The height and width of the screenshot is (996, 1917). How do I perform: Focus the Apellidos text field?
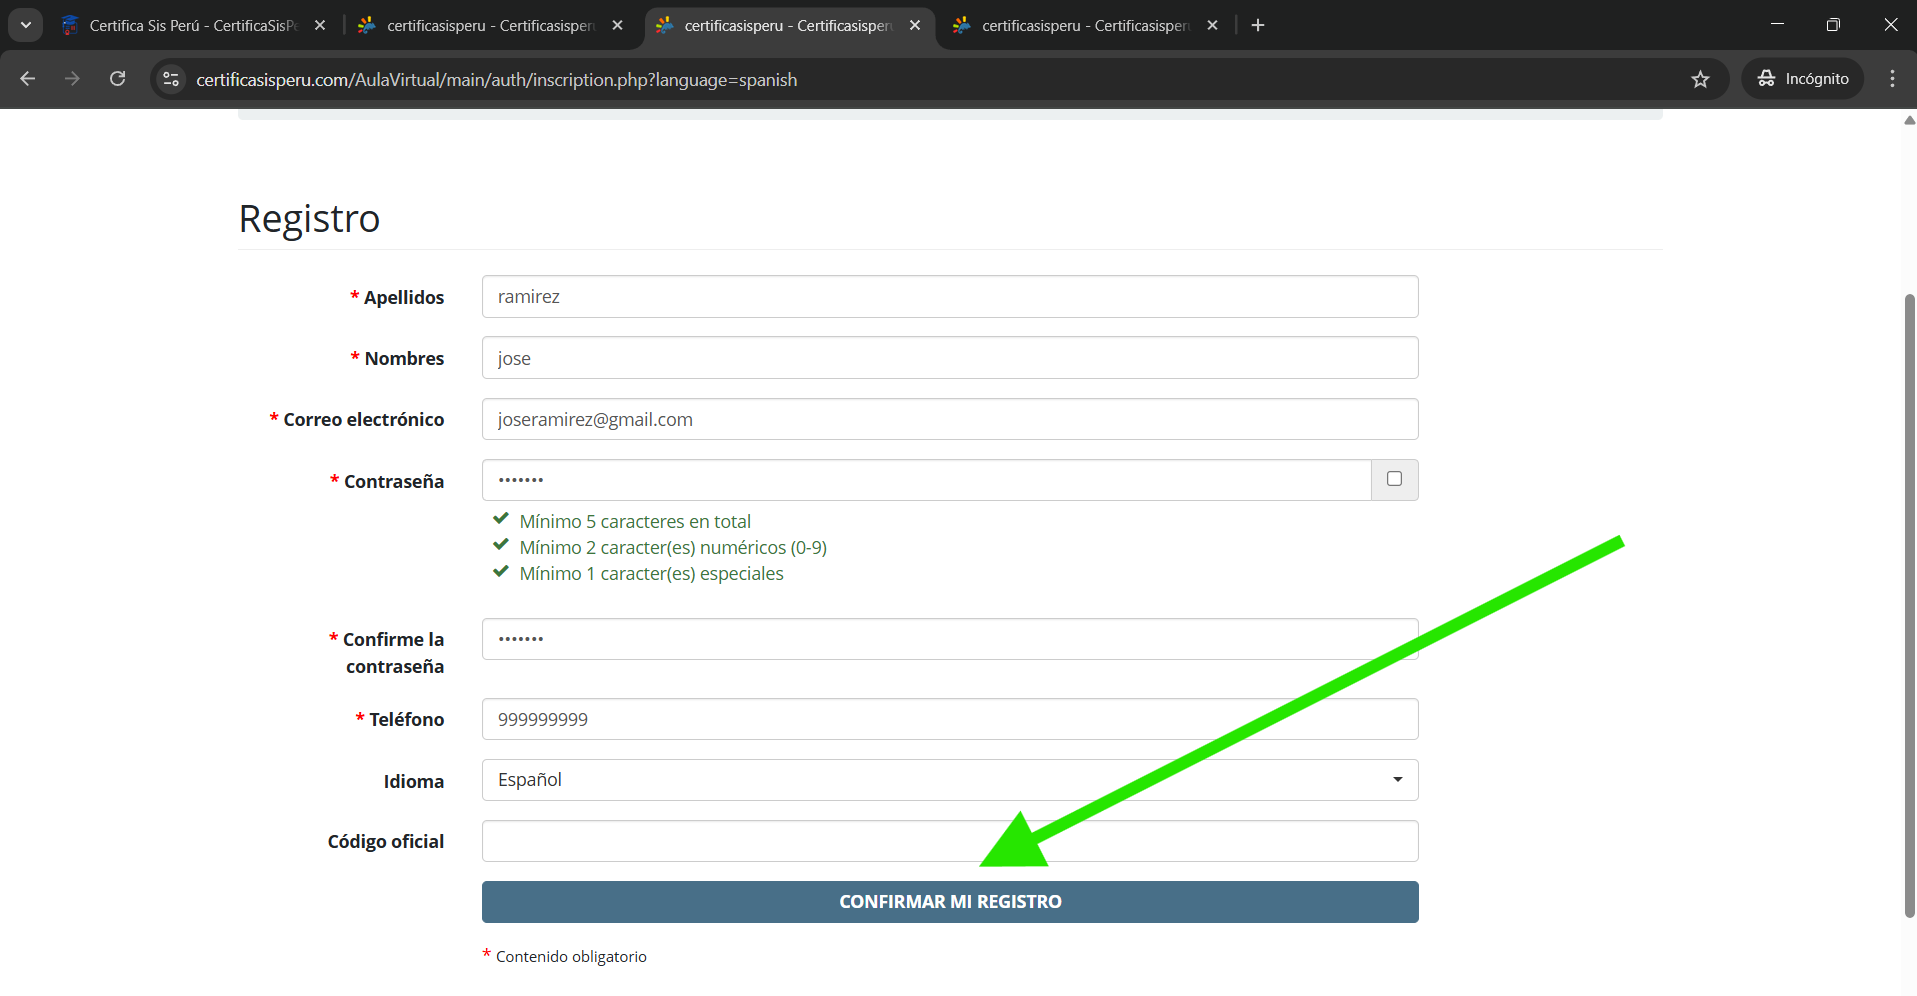tap(949, 297)
